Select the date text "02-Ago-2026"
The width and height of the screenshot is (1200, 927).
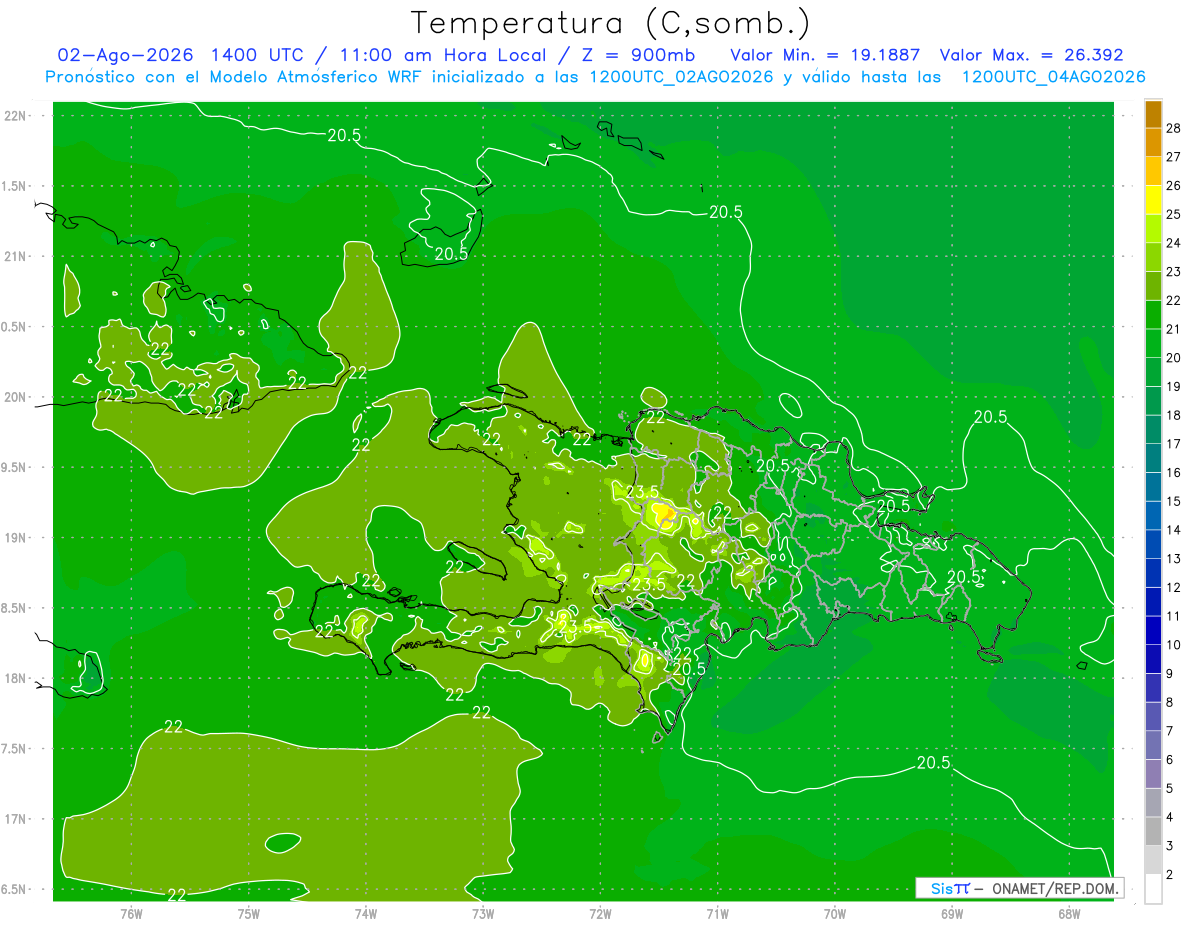[x=126, y=55]
